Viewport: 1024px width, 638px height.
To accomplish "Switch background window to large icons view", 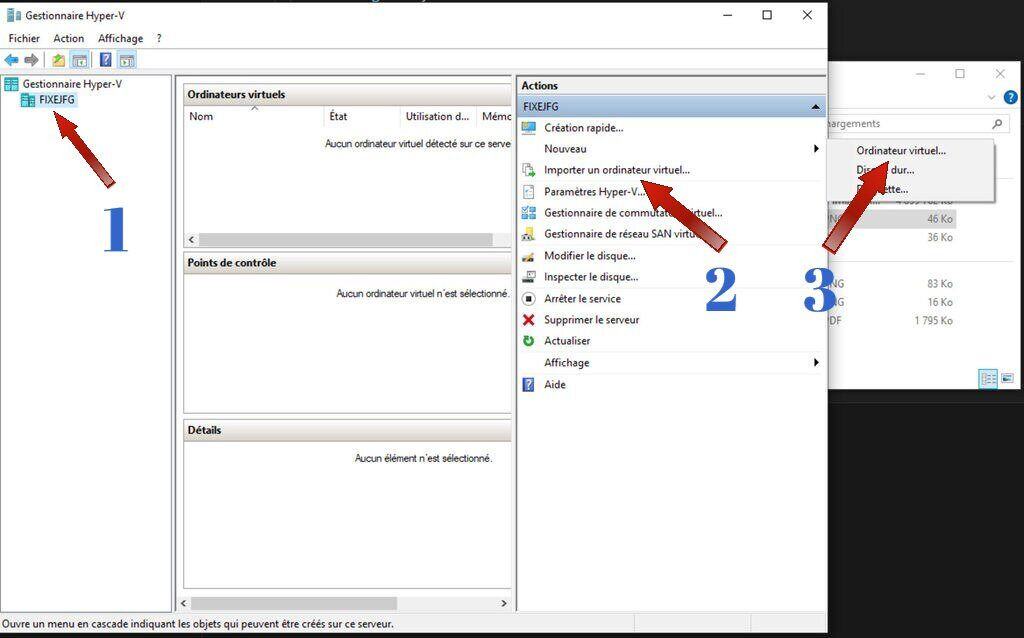I will (1008, 378).
